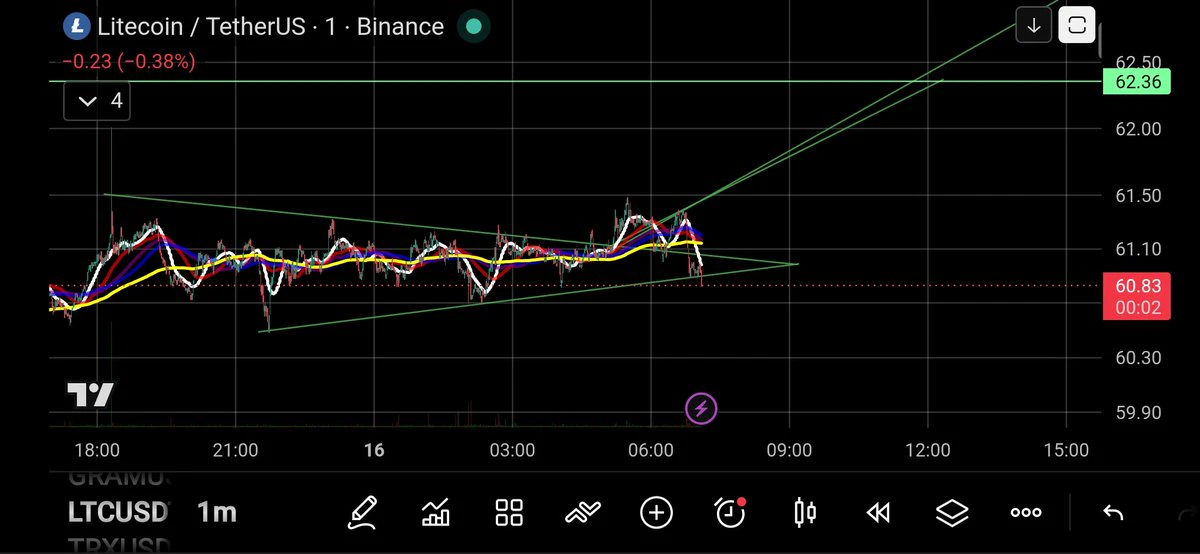This screenshot has width=1200, height=554.
Task: Open the LTCUSD symbol selector
Action: click(119, 513)
